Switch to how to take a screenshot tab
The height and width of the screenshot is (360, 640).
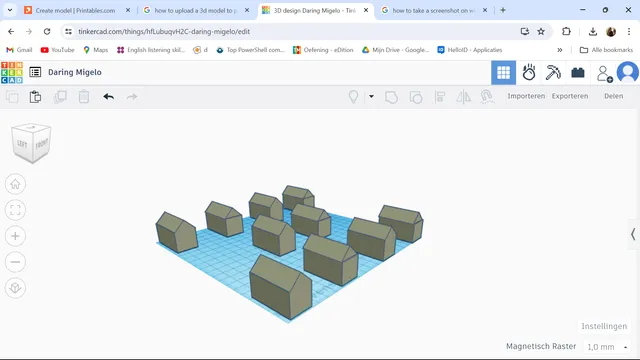coord(433,11)
